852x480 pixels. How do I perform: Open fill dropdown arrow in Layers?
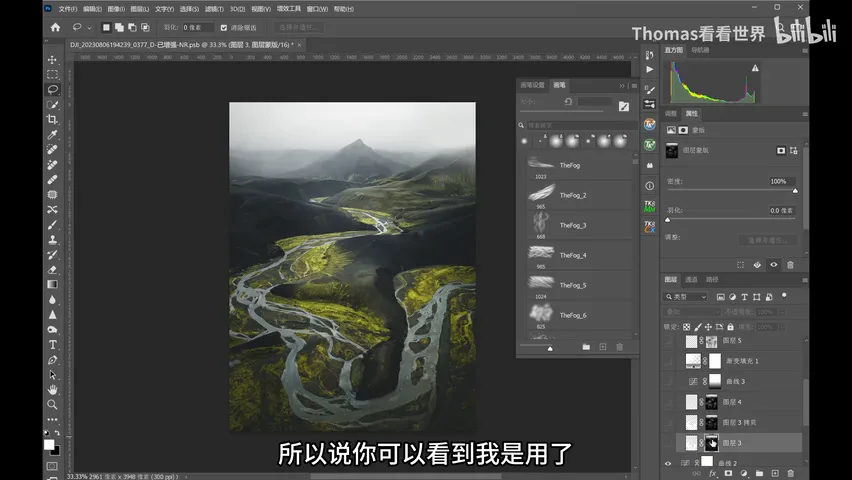coord(782,327)
